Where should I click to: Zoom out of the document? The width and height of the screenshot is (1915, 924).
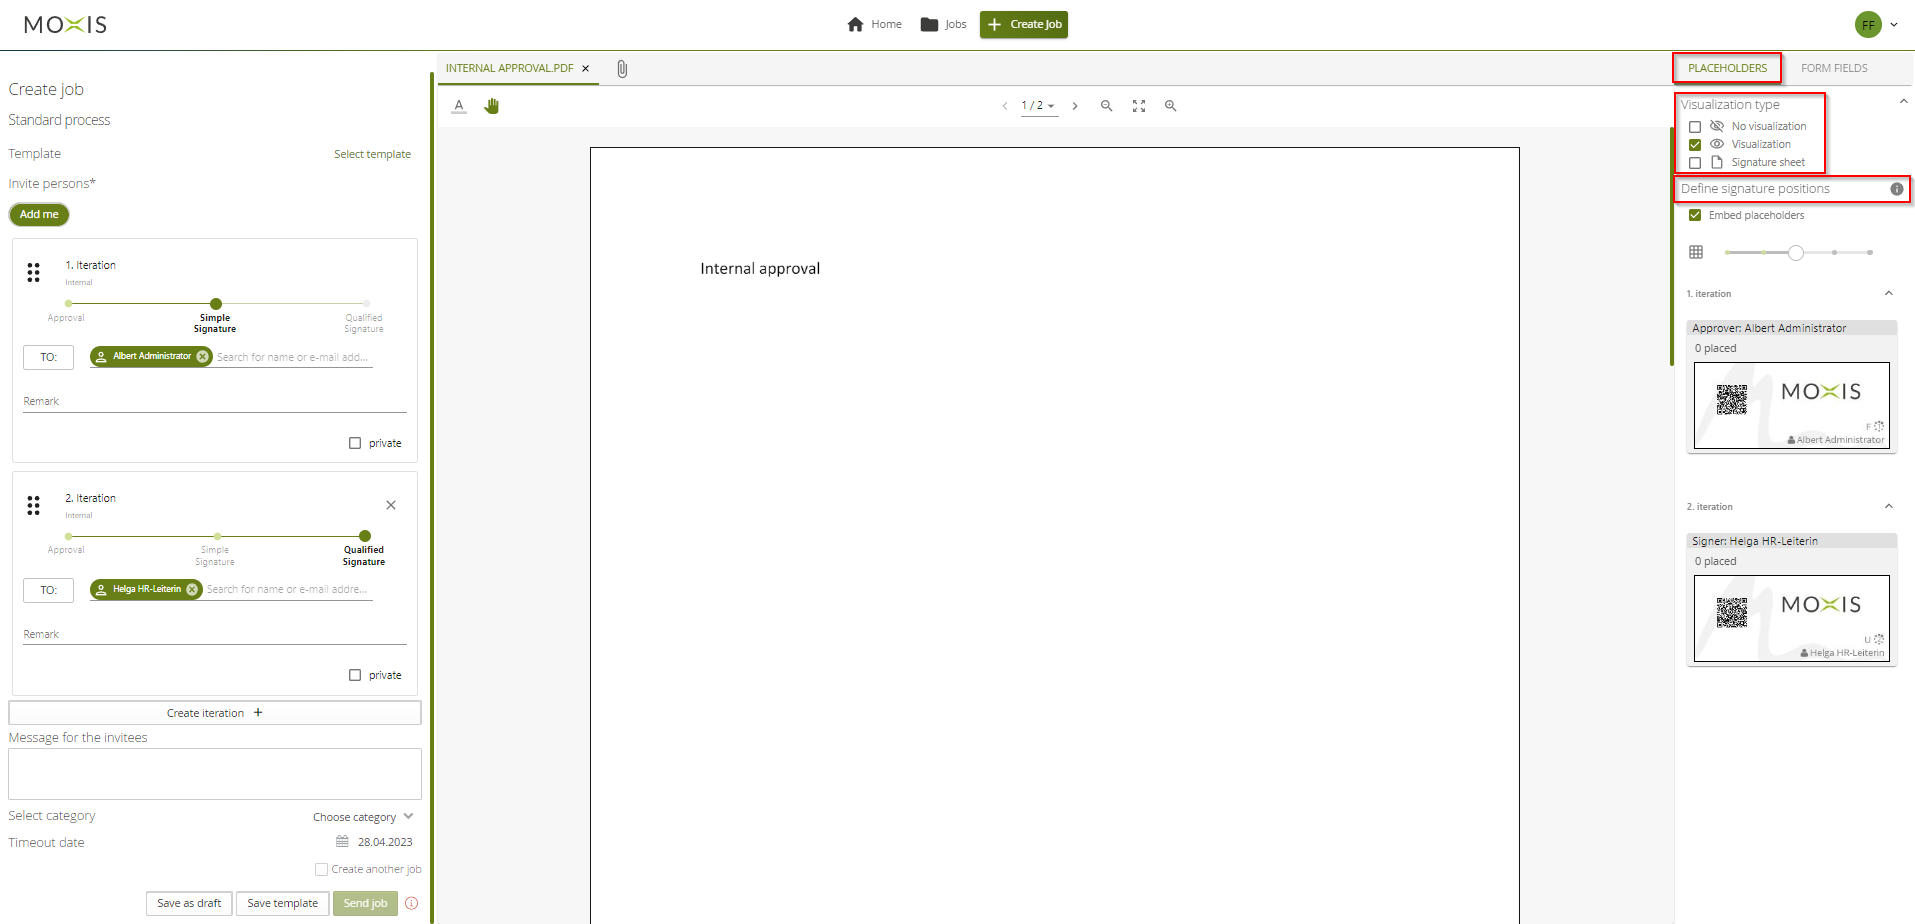[x=1106, y=106]
